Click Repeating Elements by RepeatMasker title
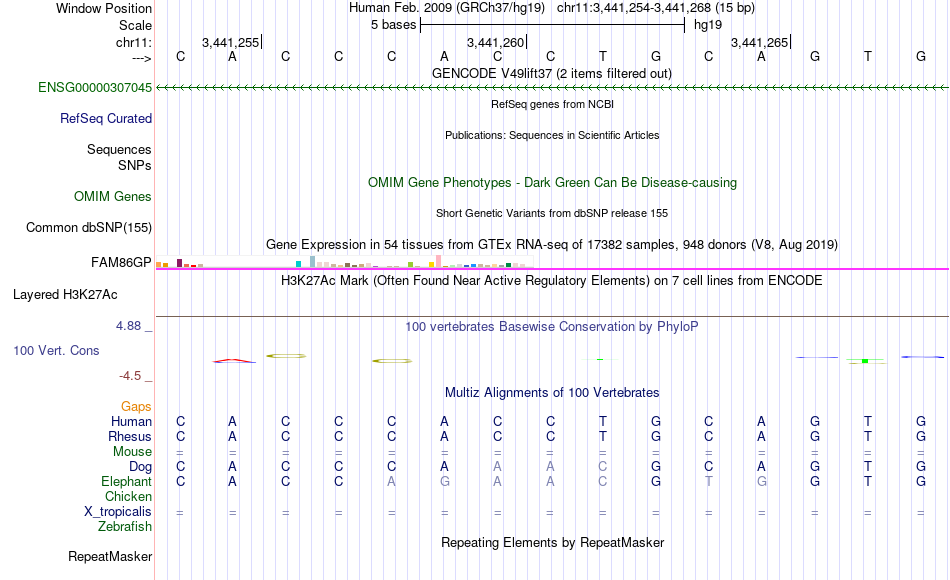Screen dimensions: 950x580 [x=553, y=542]
